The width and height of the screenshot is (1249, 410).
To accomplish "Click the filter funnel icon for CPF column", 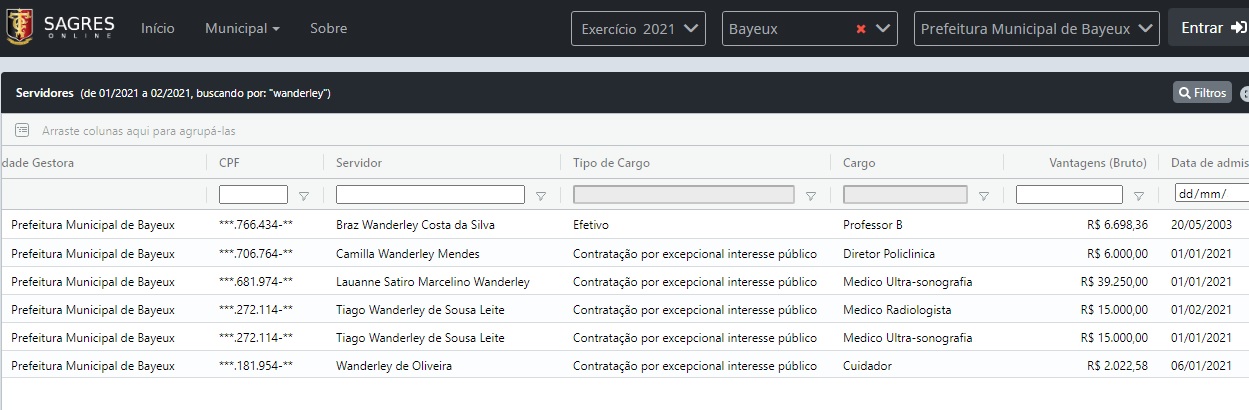I will 304,196.
